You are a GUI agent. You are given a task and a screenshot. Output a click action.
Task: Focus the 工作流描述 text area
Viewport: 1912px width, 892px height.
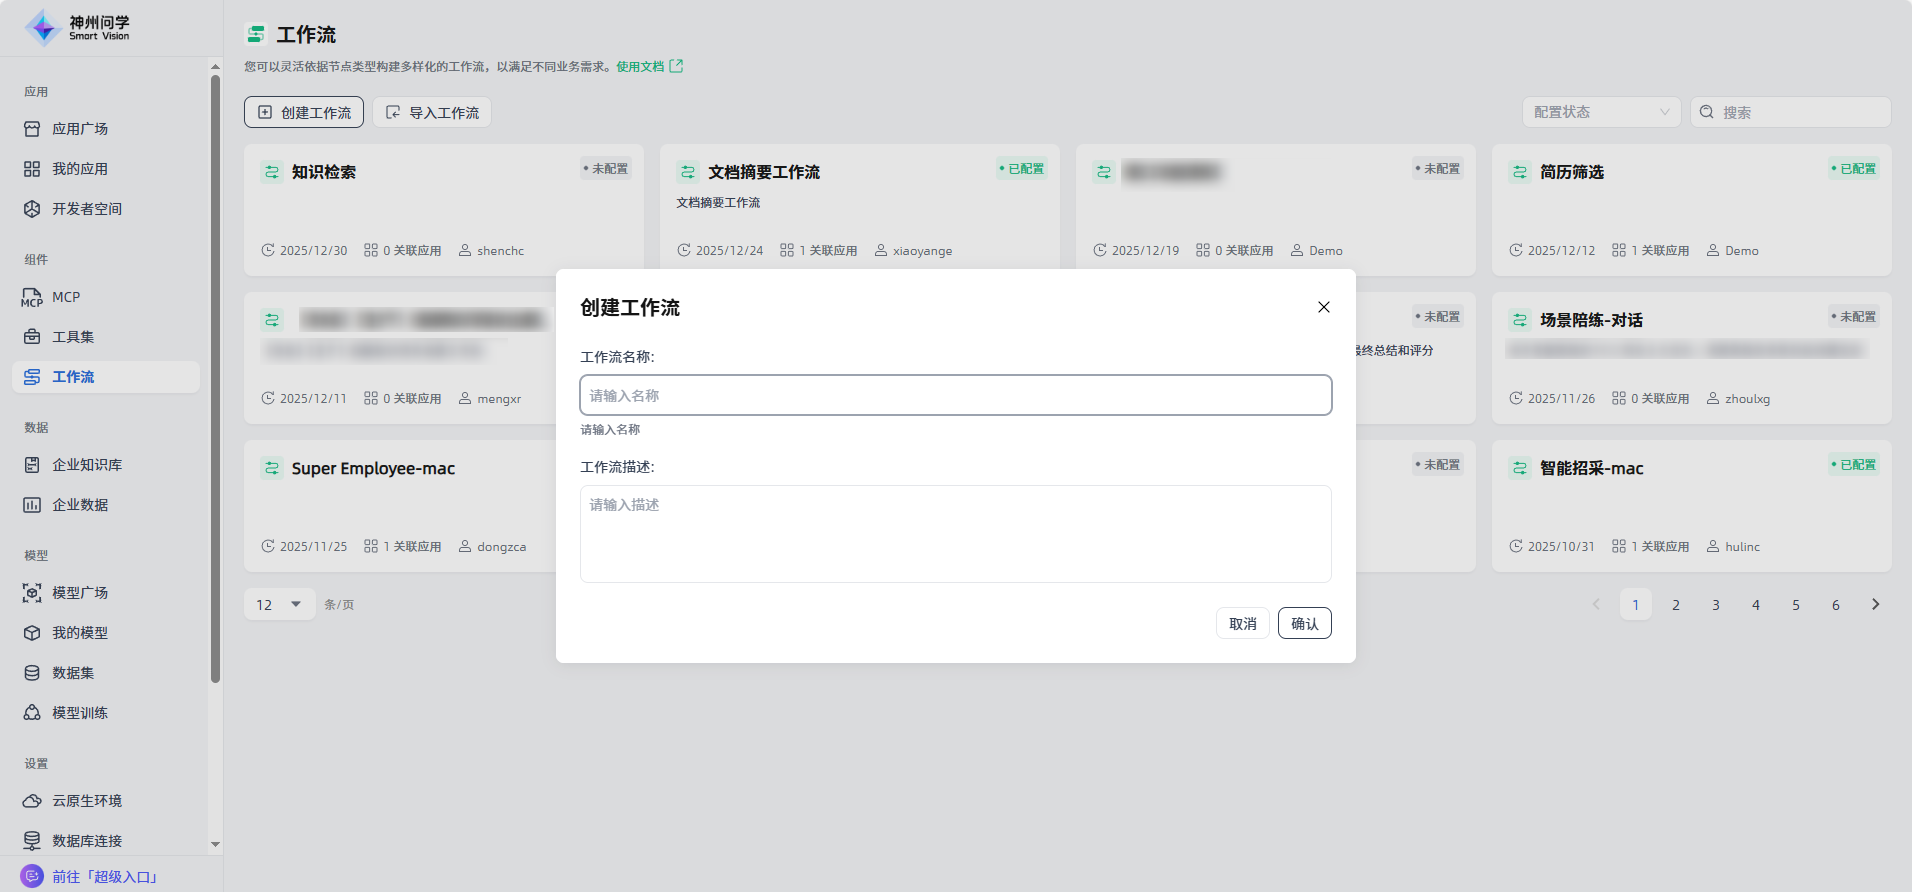click(x=955, y=533)
